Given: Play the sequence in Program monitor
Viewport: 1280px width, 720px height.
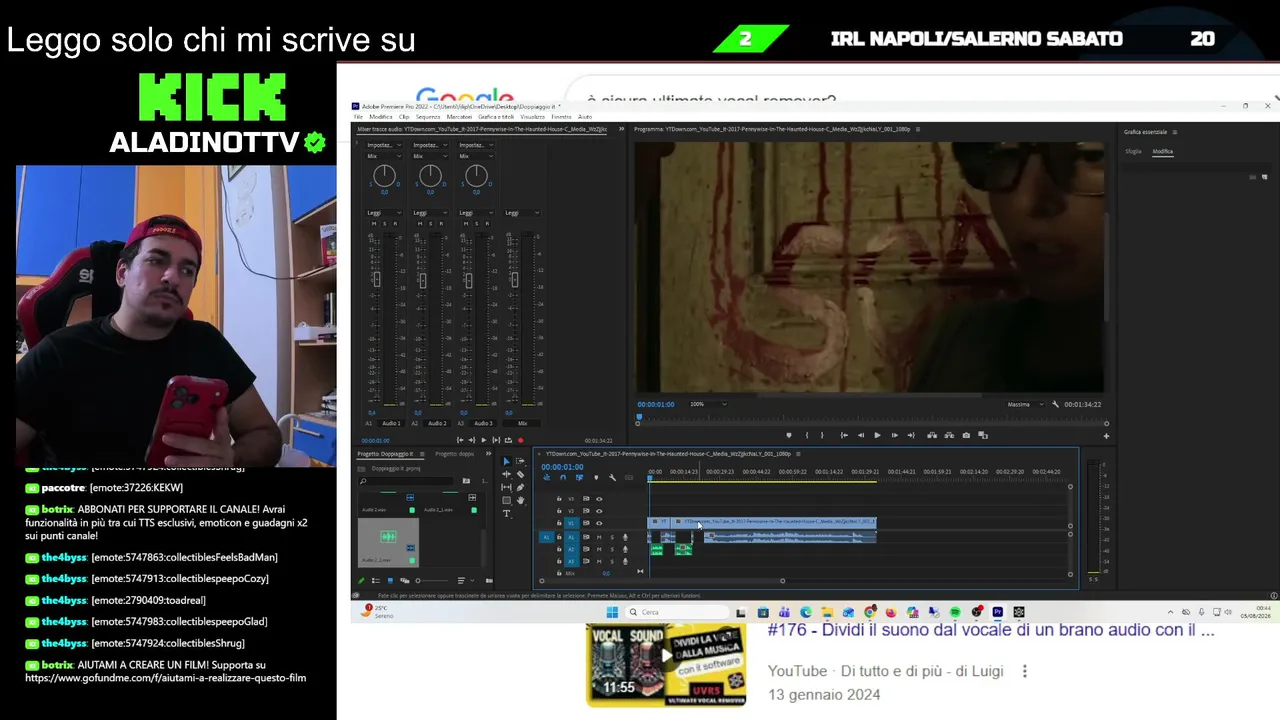Looking at the screenshot, I should (x=877, y=435).
